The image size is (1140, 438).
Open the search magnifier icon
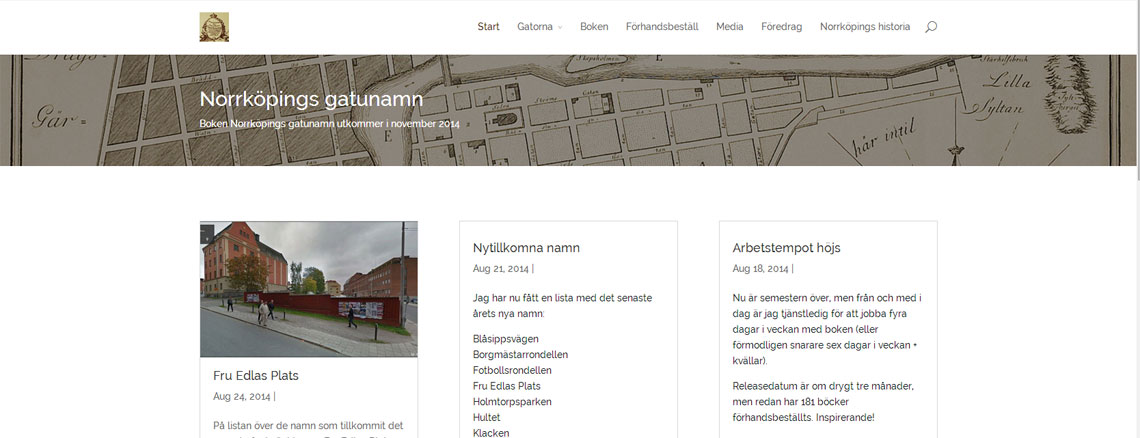(931, 27)
